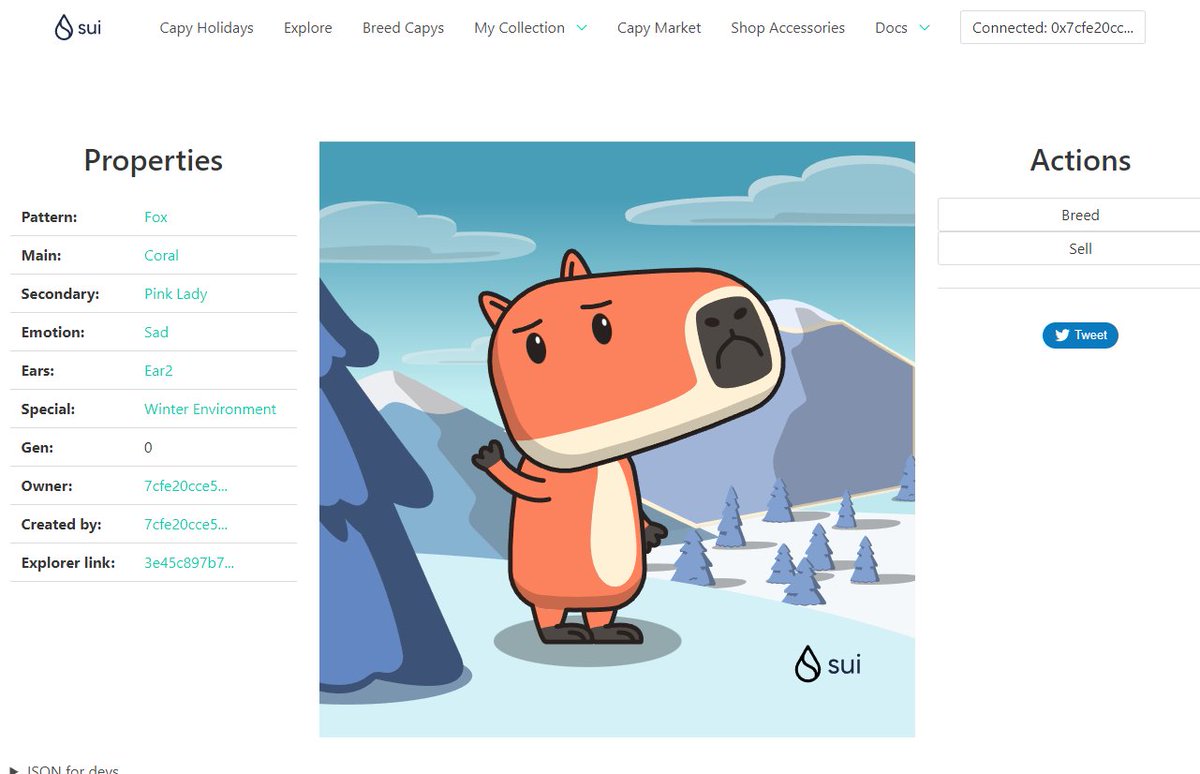
Task: Click the Properties heading
Action: (x=153, y=160)
